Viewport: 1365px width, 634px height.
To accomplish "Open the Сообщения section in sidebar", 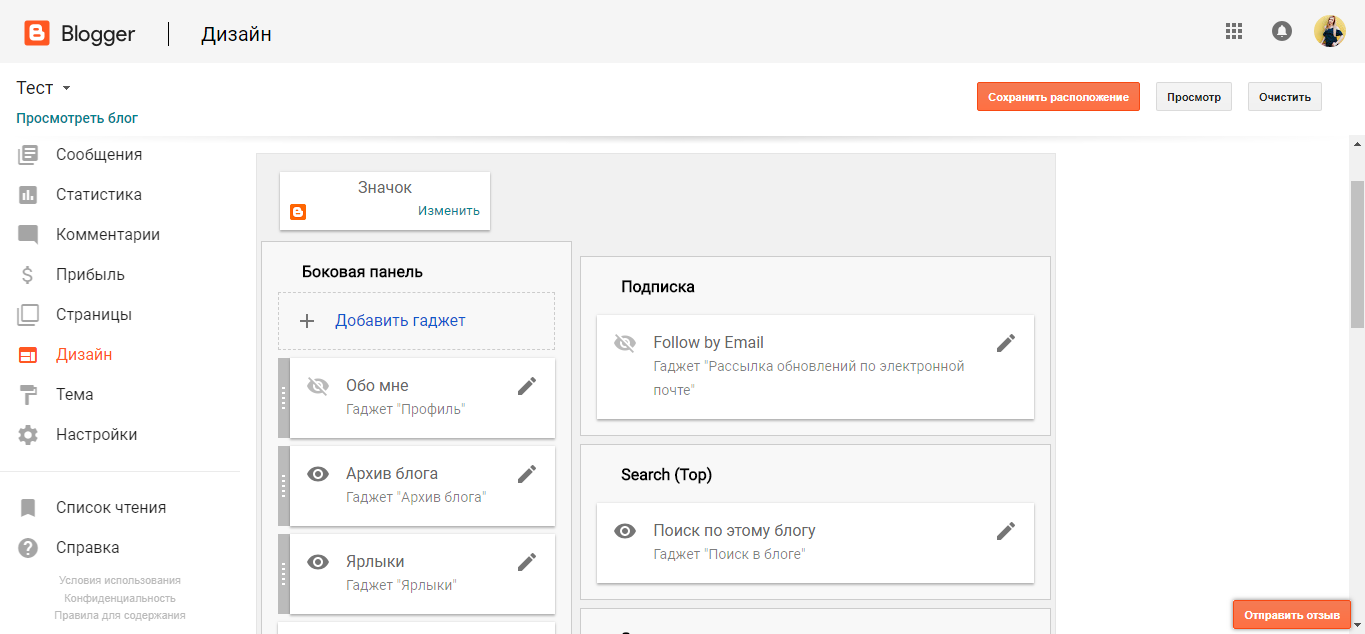I will (98, 155).
